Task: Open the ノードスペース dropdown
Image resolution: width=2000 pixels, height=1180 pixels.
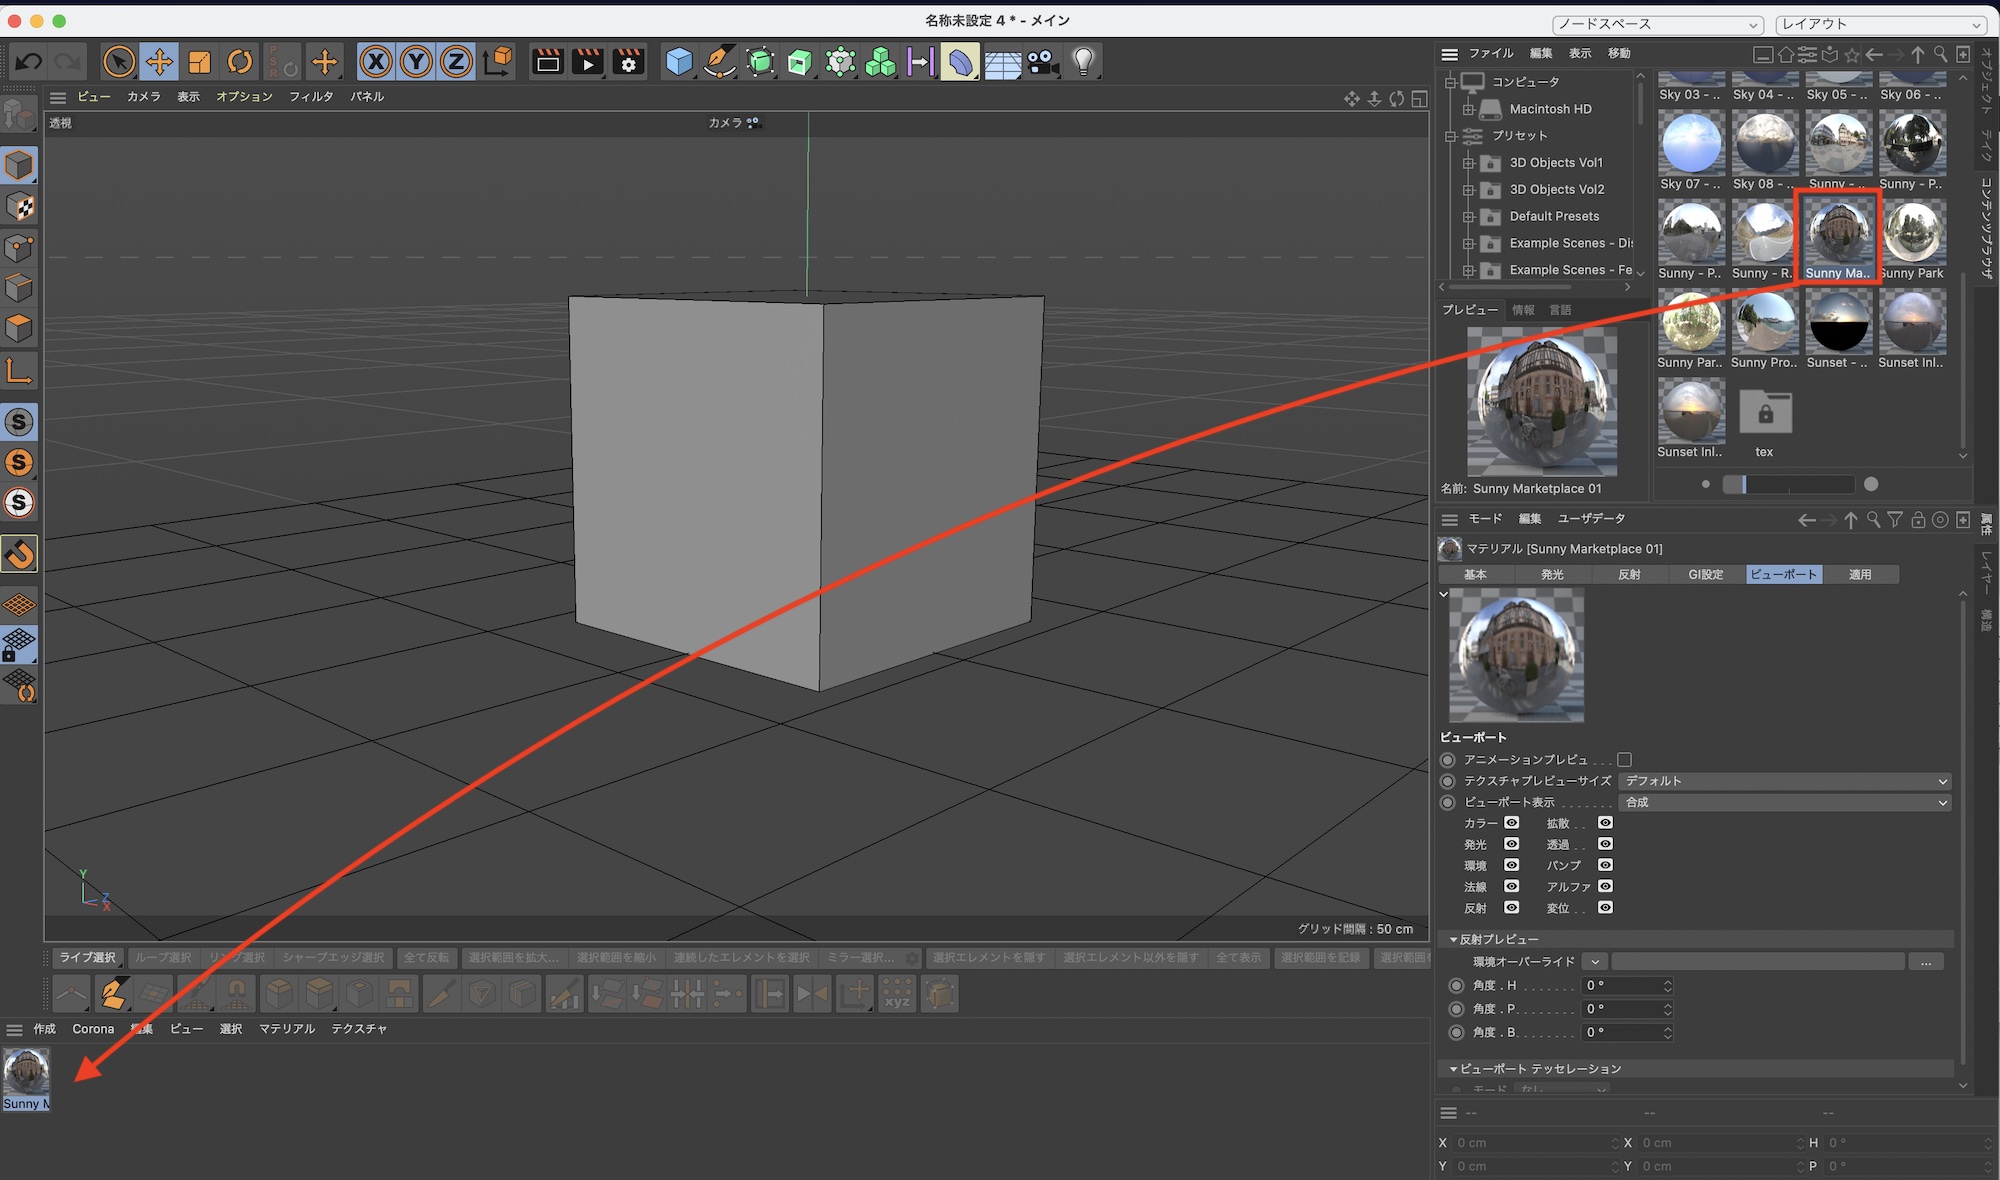Action: coord(1657,24)
